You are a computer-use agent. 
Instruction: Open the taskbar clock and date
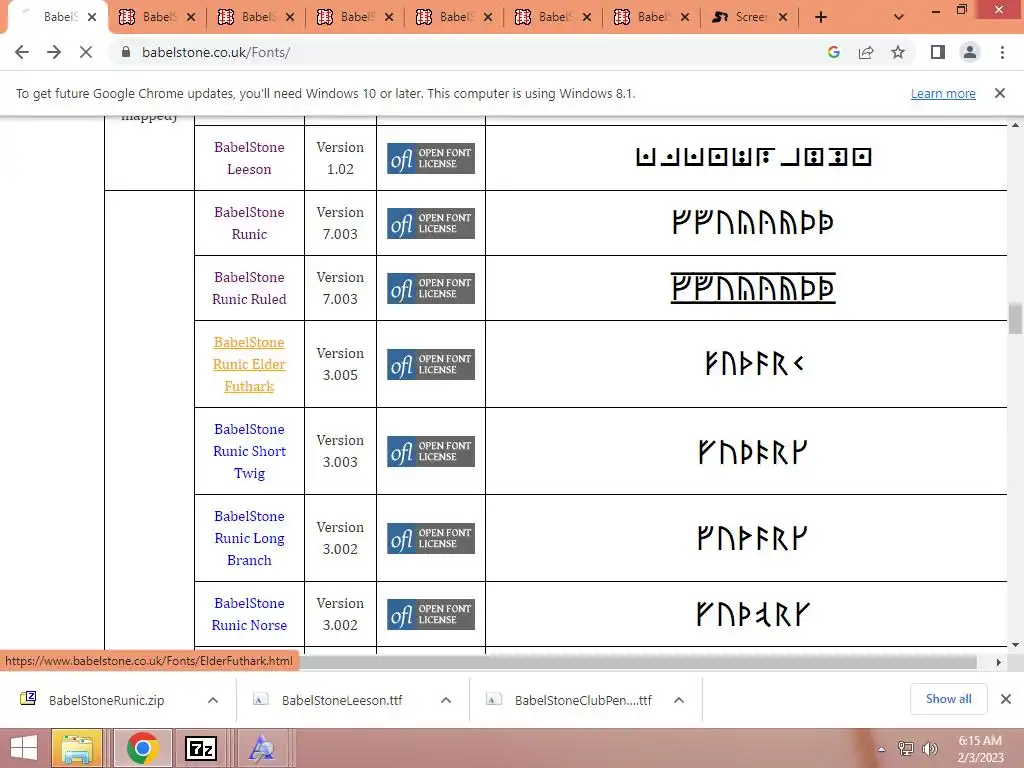coord(980,749)
